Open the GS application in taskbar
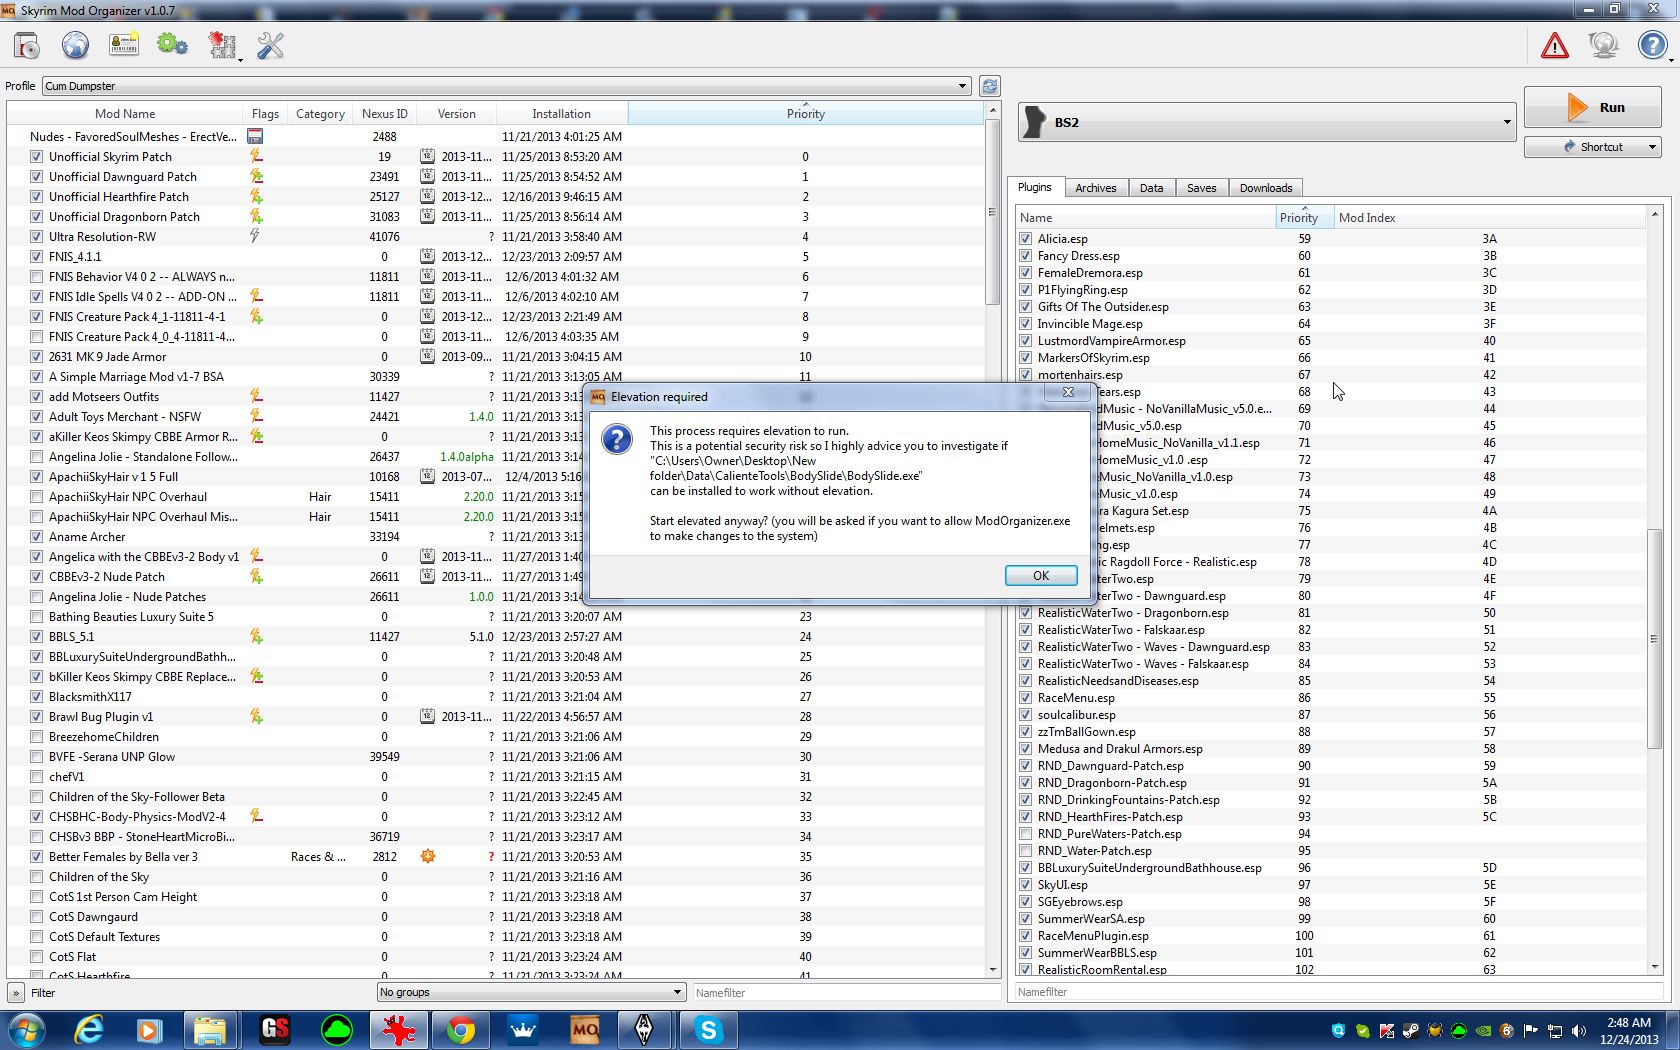 [275, 1030]
